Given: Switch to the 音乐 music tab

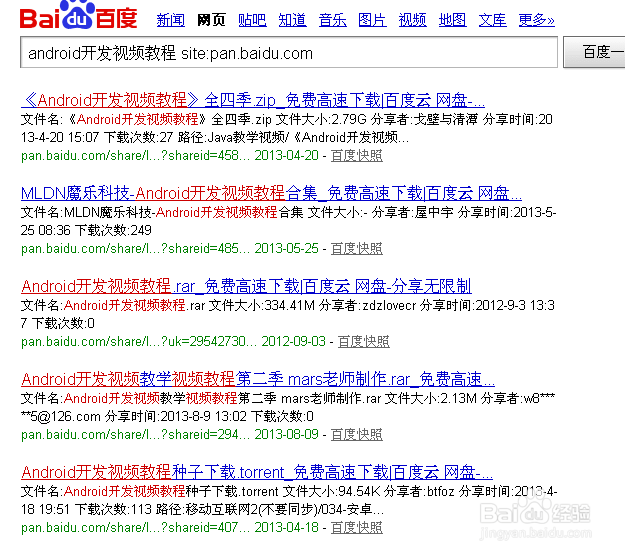Looking at the screenshot, I should click(x=332, y=20).
